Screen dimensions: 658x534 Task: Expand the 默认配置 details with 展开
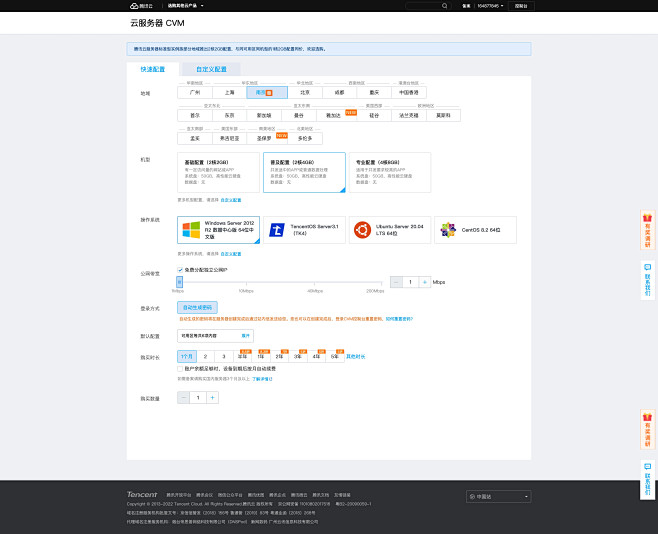click(x=245, y=336)
